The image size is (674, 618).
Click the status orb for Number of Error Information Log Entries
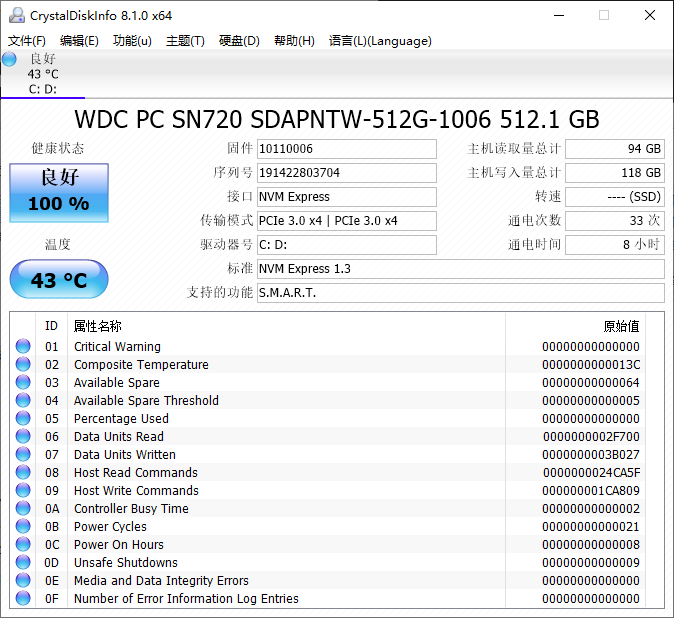(23, 599)
